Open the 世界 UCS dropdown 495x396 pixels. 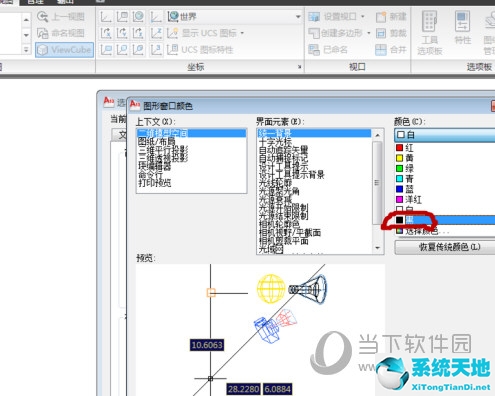click(234, 17)
